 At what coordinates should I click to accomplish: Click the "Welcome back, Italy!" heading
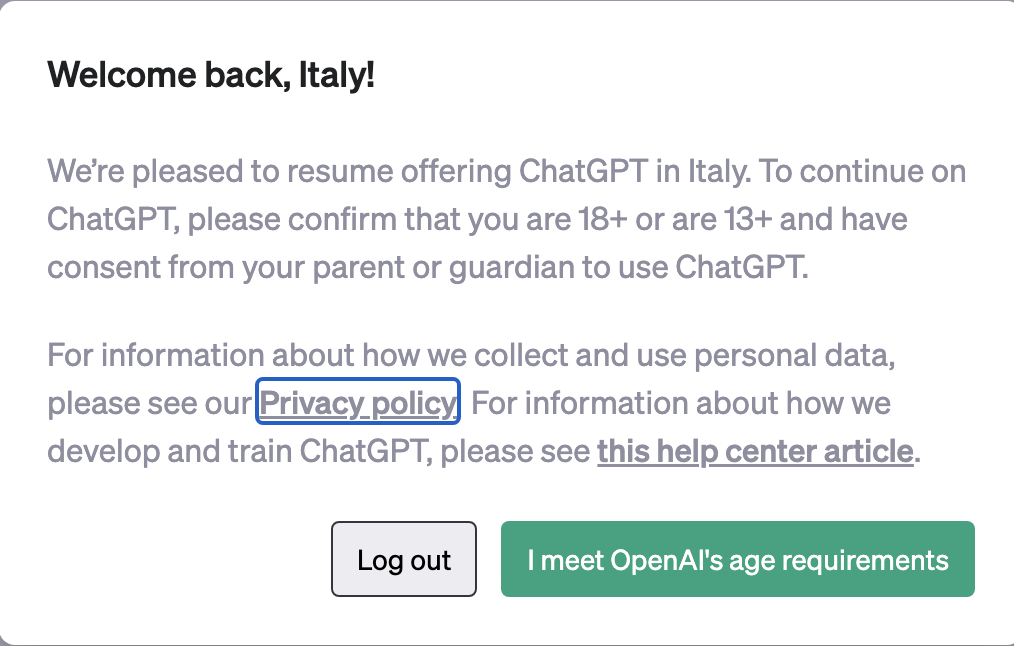click(x=211, y=75)
